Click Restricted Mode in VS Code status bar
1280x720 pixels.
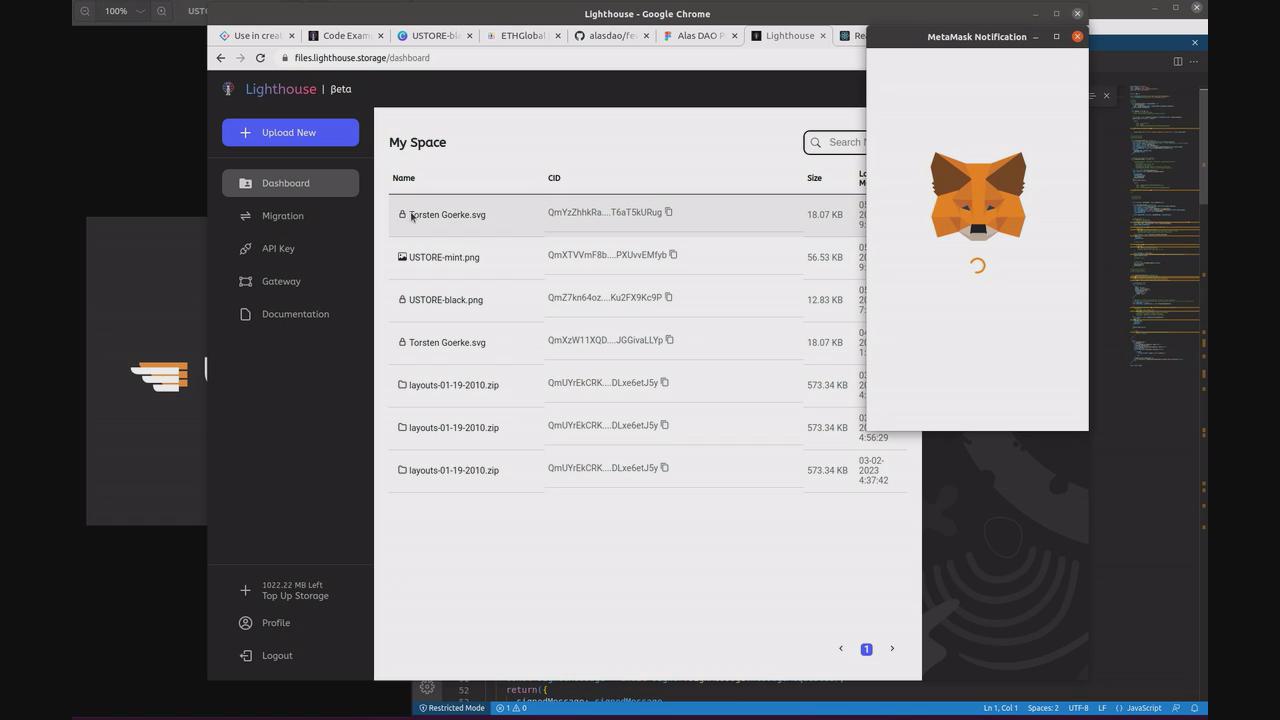point(452,708)
